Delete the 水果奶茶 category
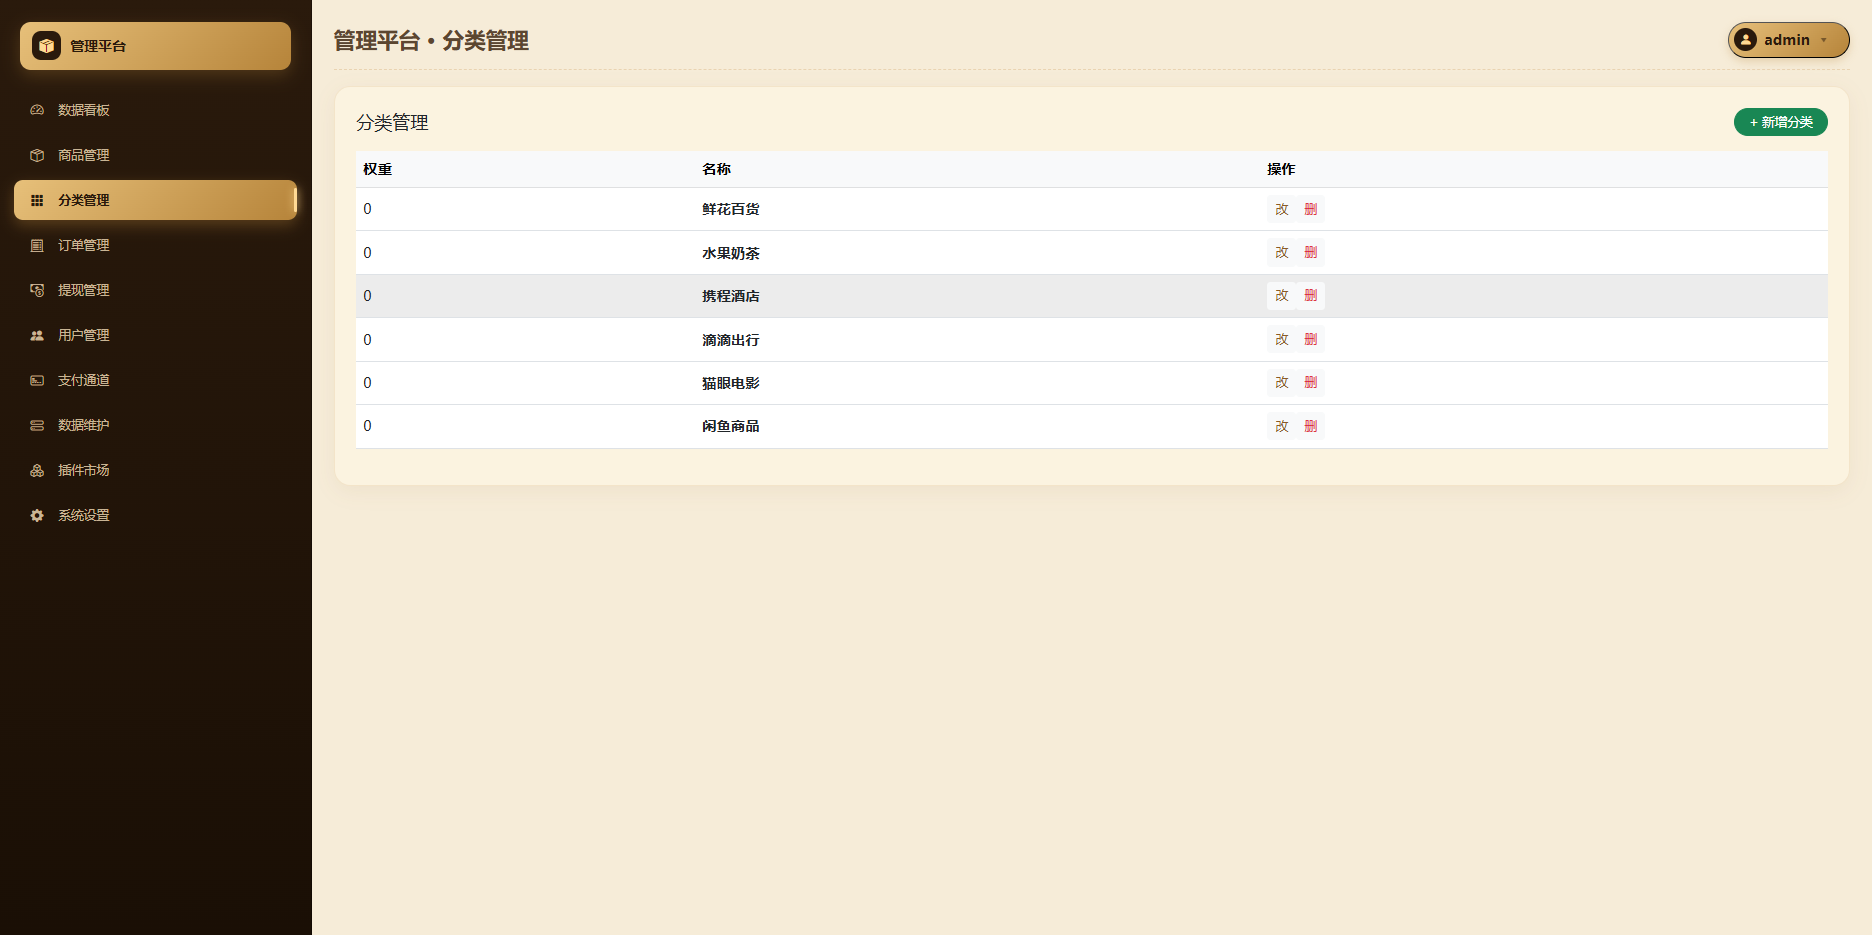 click(1311, 252)
